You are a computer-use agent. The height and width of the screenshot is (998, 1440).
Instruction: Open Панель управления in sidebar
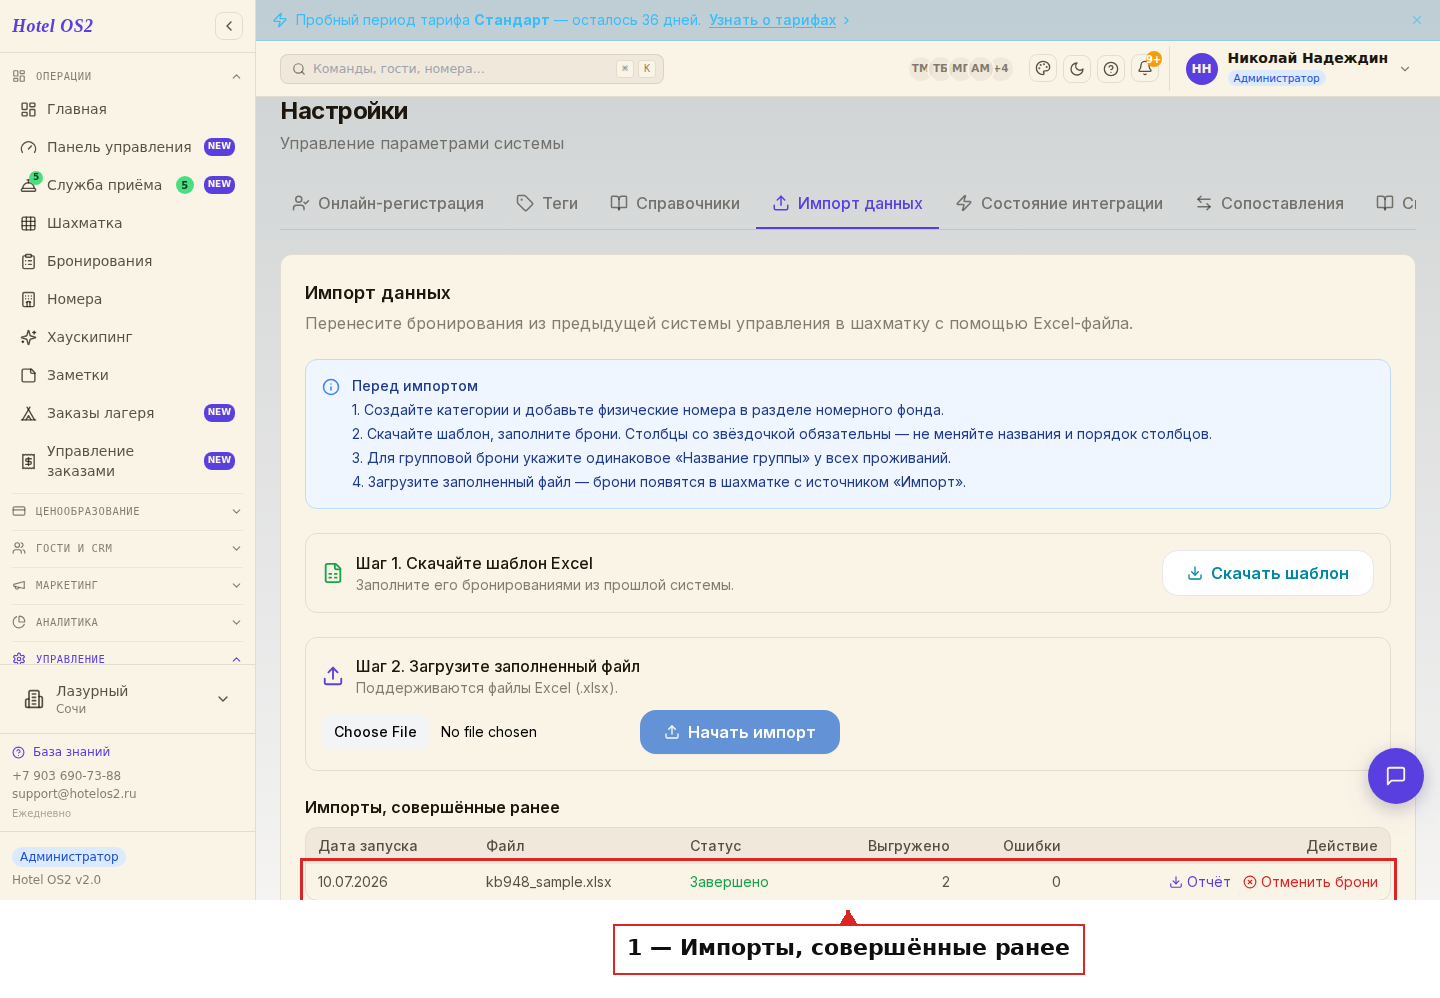[x=127, y=147]
